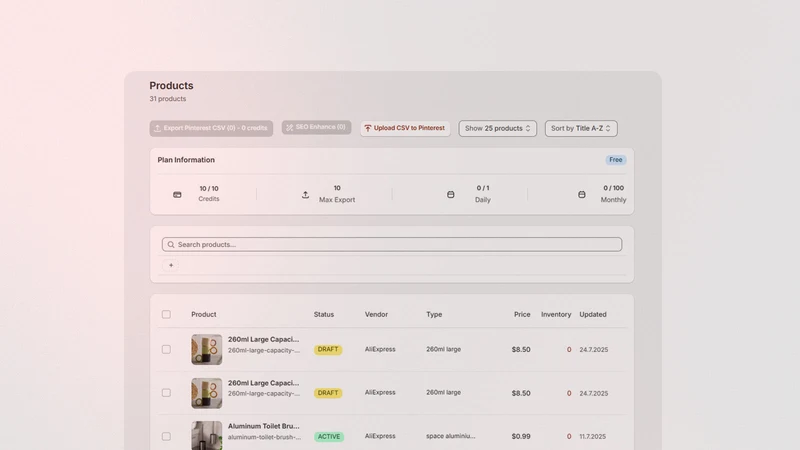Click the 0 / 100 Monthly value
This screenshot has width=800, height=450.
coord(613,188)
